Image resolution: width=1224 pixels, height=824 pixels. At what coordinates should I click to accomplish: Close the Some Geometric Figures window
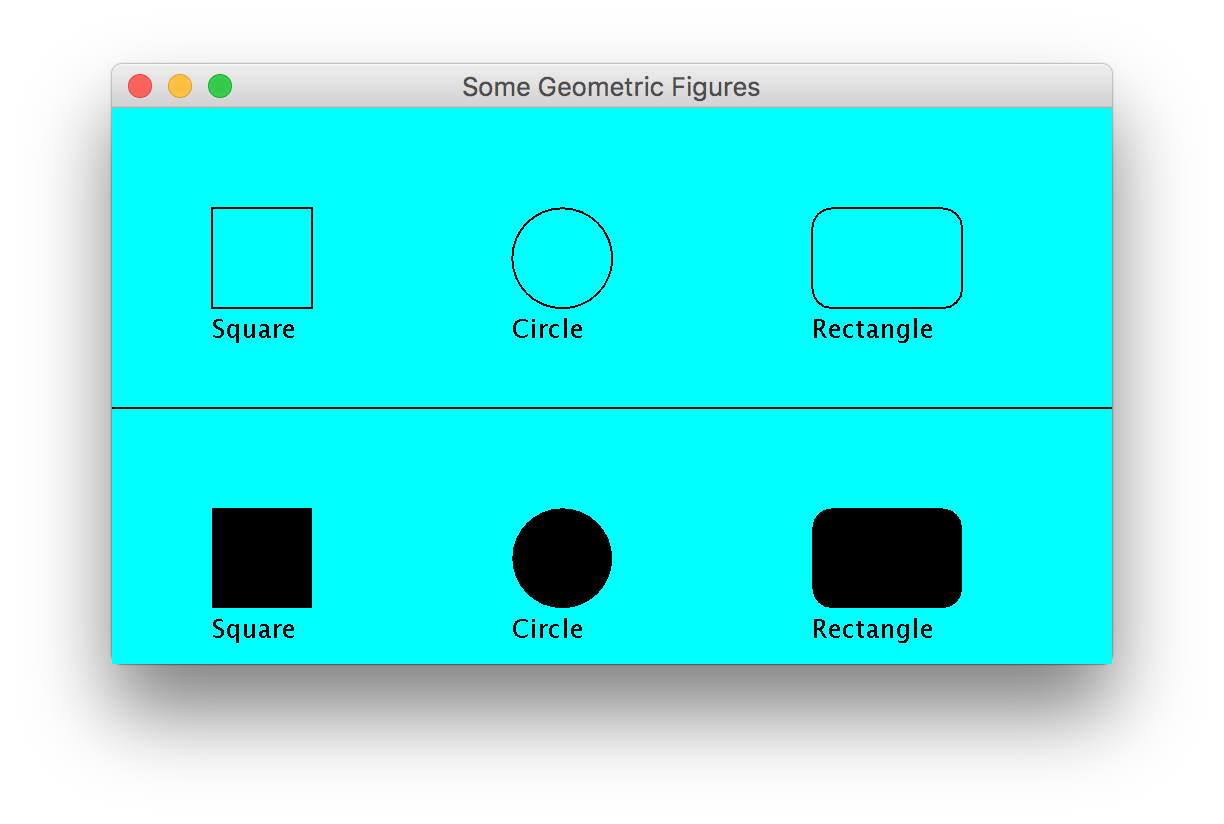(140, 87)
